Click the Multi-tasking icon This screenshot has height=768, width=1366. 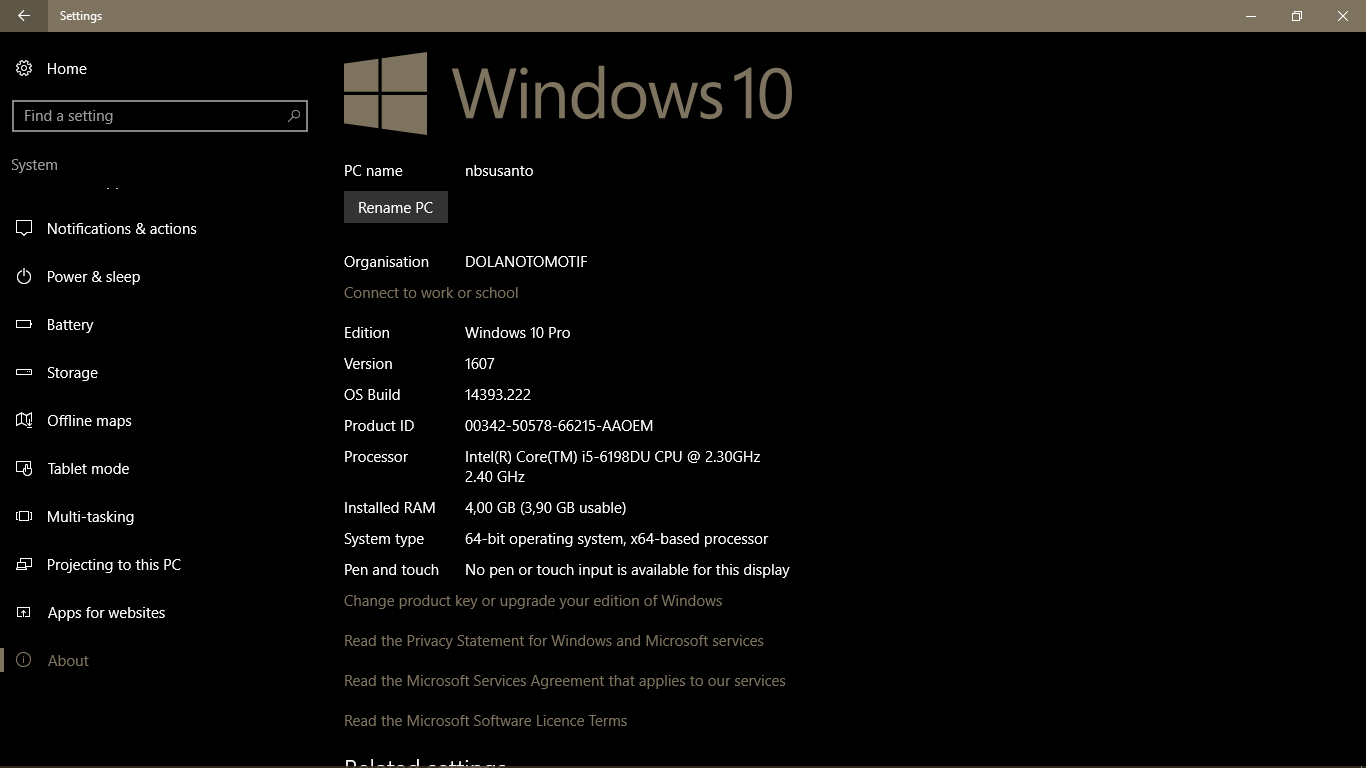click(x=24, y=517)
